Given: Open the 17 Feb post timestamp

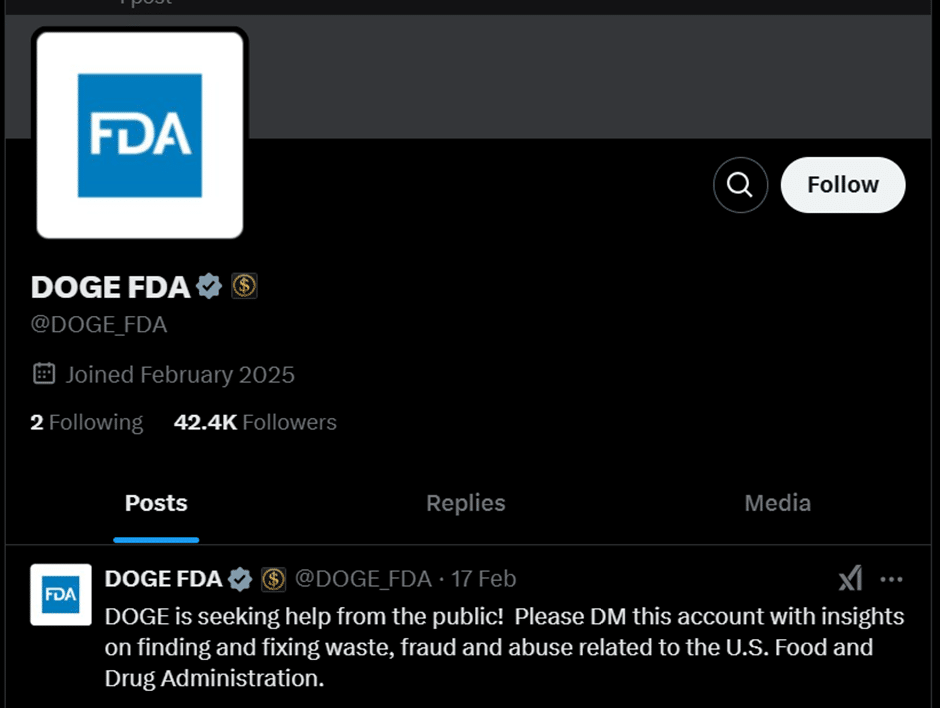Looking at the screenshot, I should tap(483, 579).
